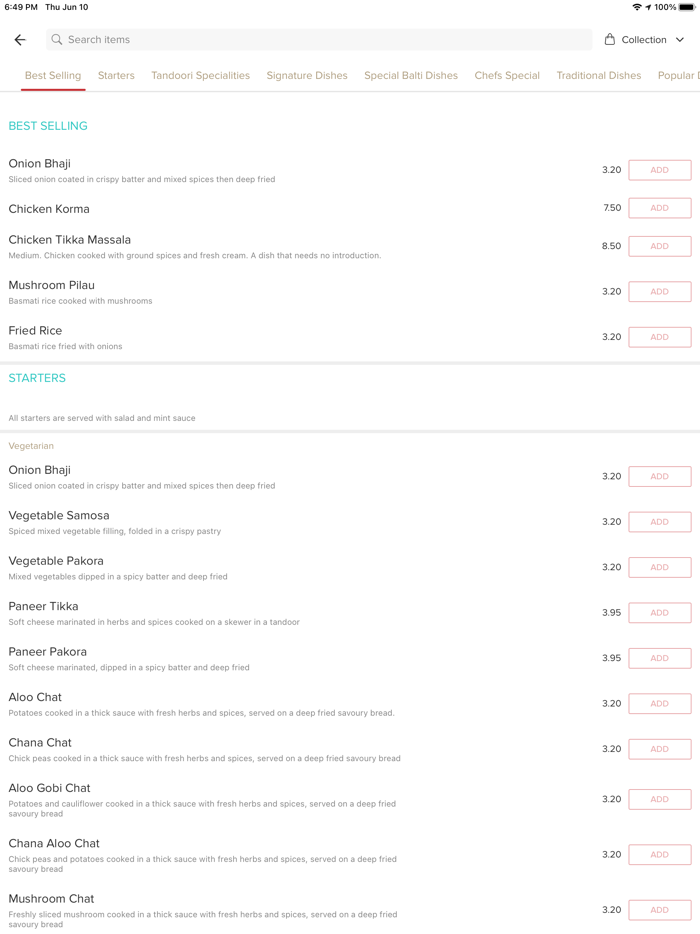Tap the back arrow icon
This screenshot has height=934, width=700.
click(20, 40)
